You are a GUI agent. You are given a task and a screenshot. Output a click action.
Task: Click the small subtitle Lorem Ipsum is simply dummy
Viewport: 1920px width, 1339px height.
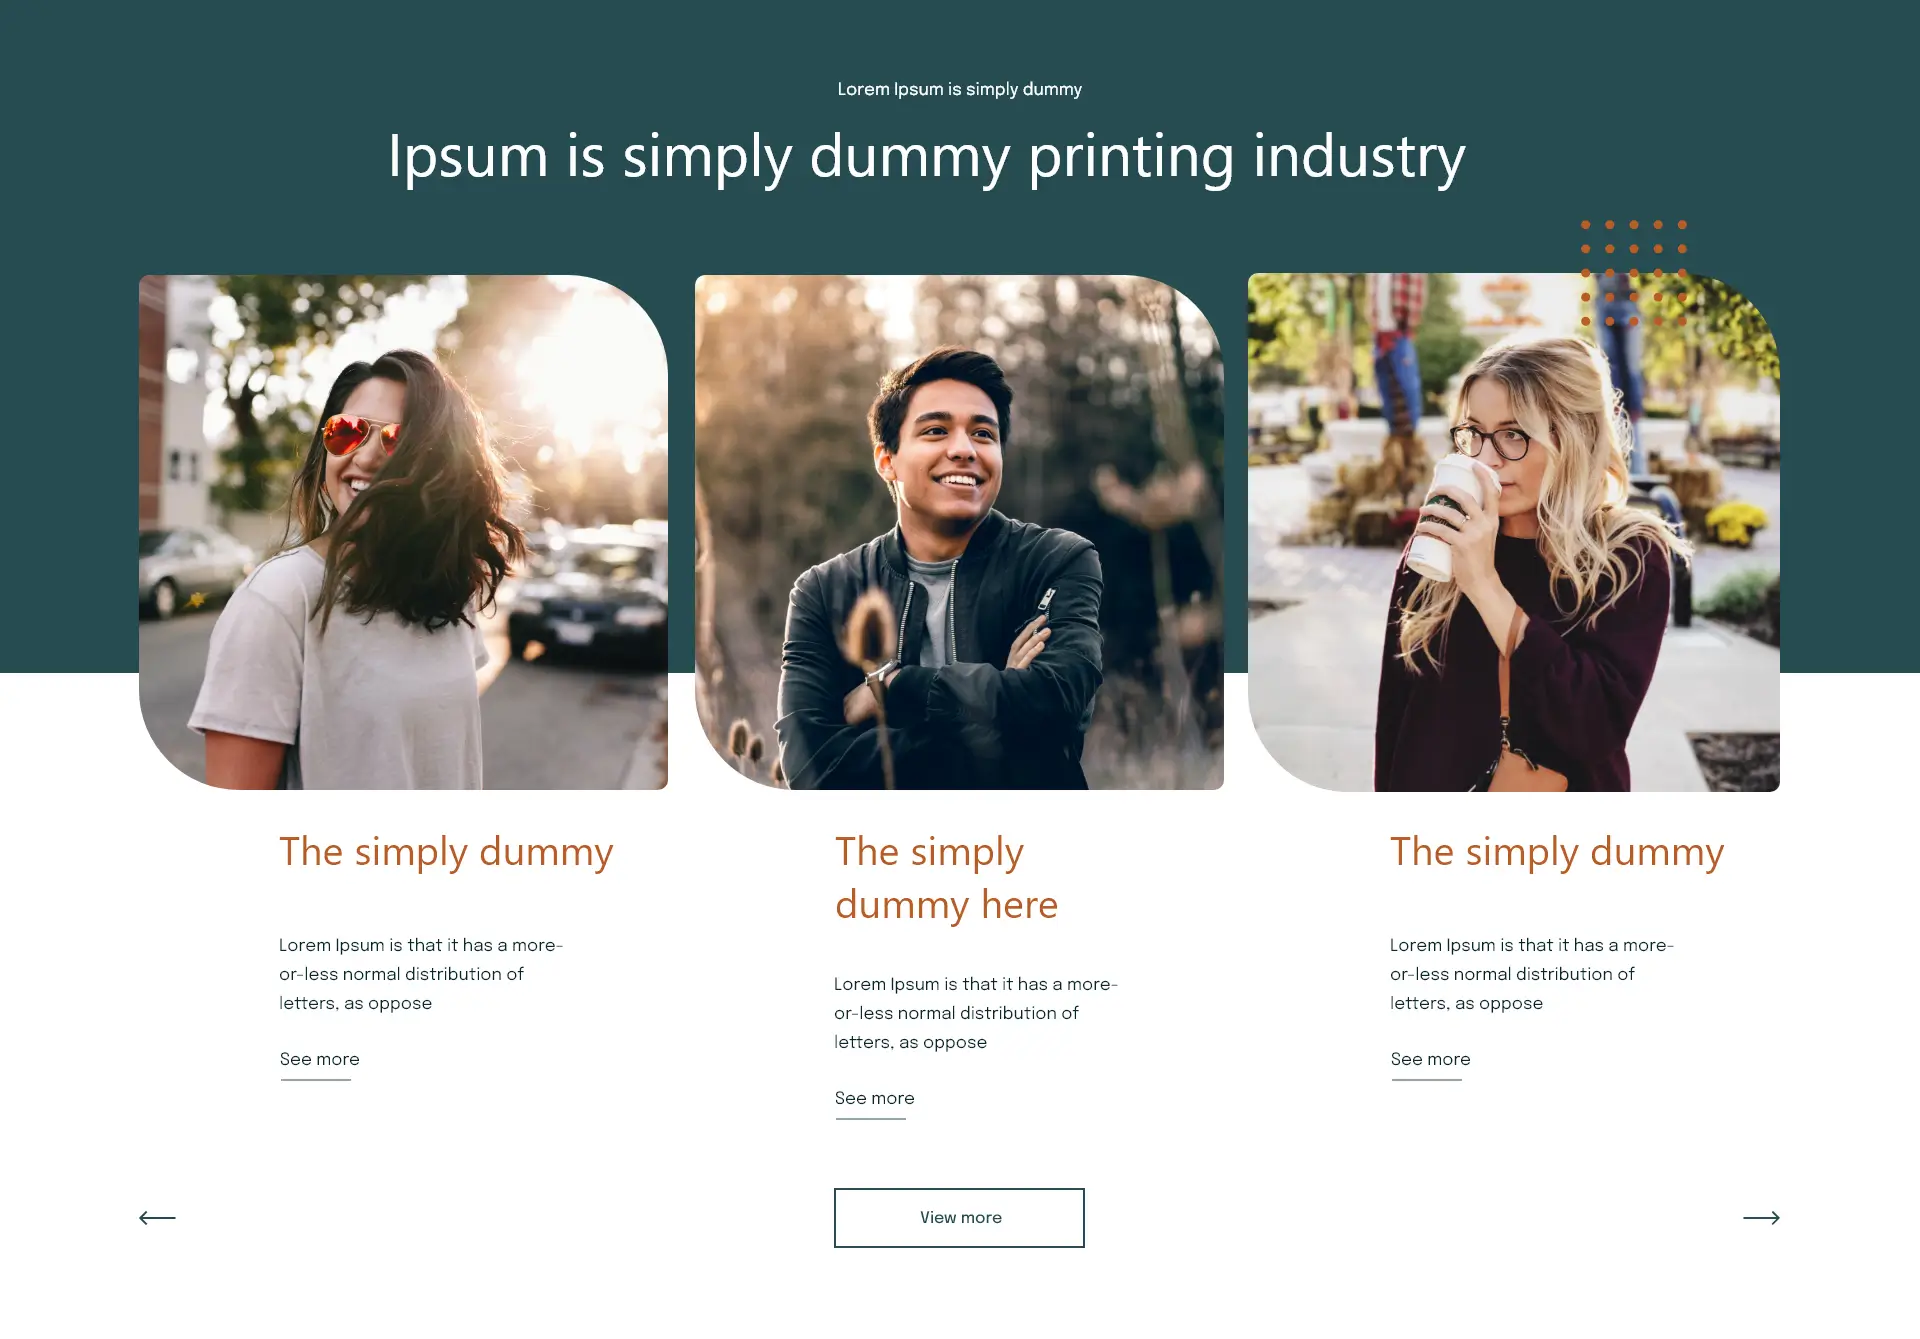(959, 89)
